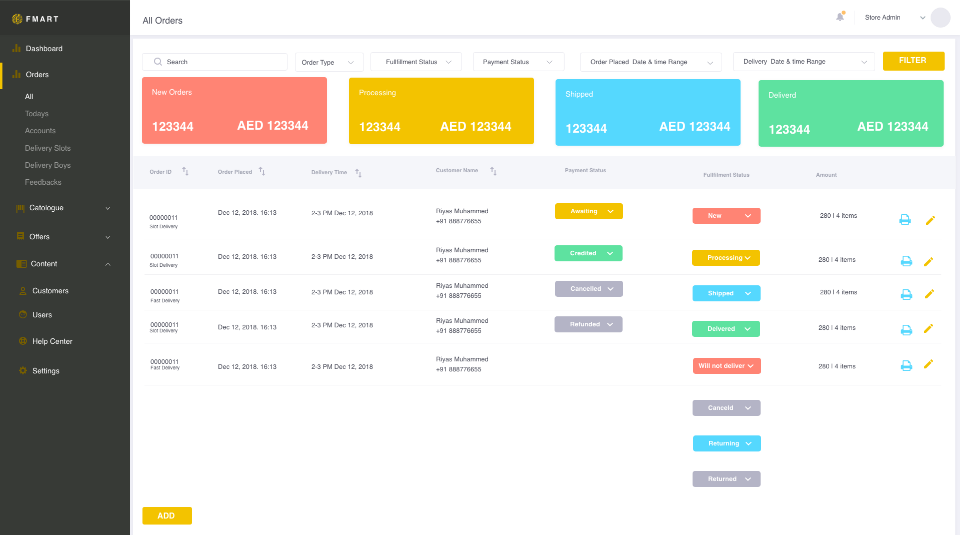The image size is (960, 535).
Task: Click the Store Admin profile avatar
Action: 940,17
